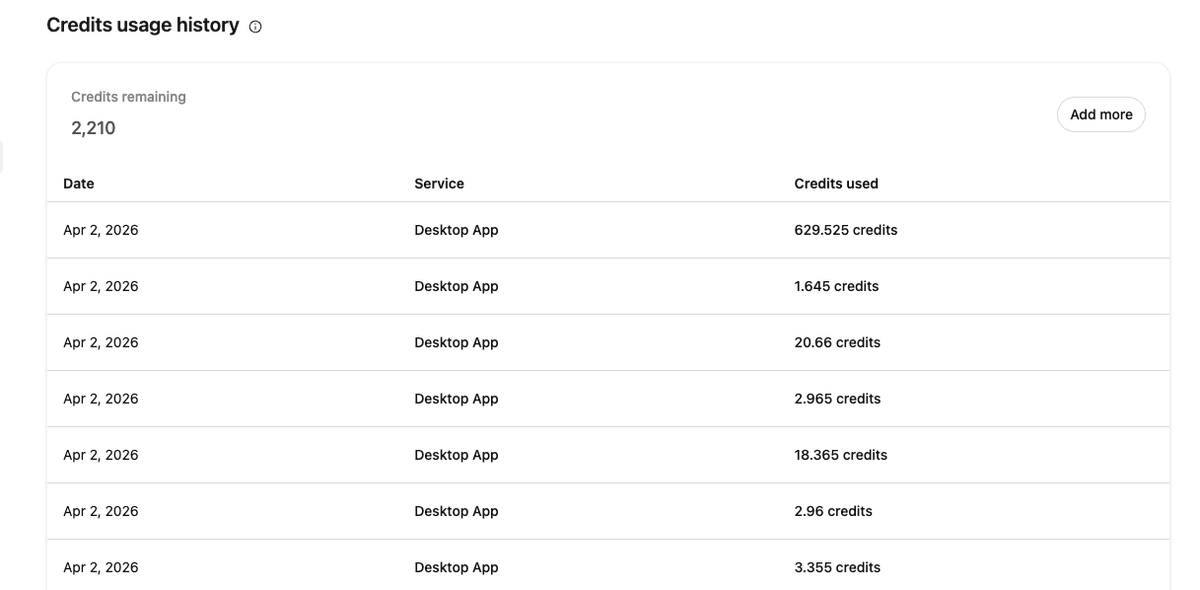Select the 3.355 credits cell
The height and width of the screenshot is (590, 1200).
(x=837, y=567)
